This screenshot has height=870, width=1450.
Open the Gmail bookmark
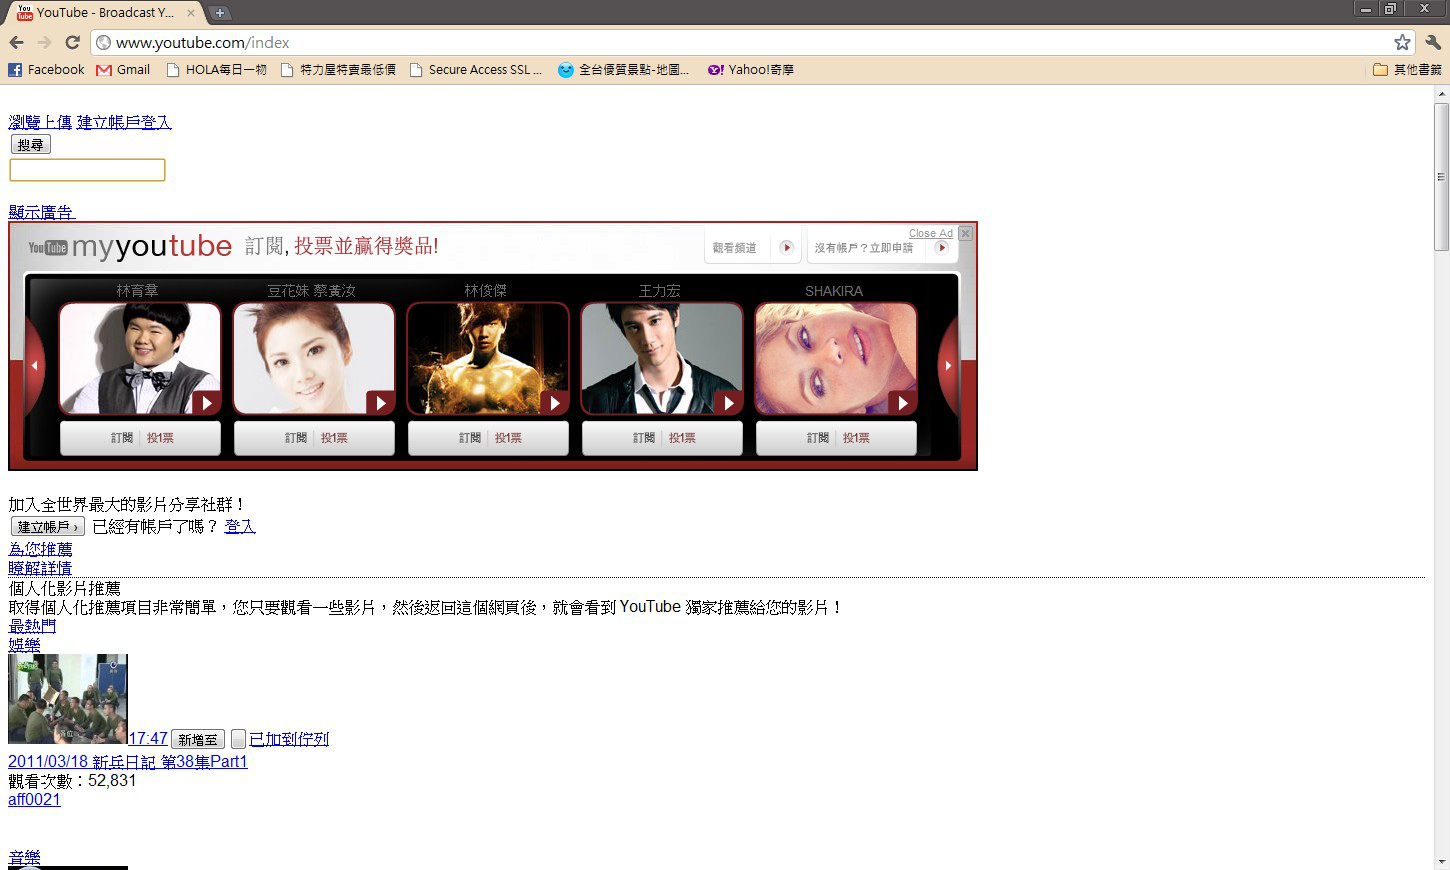click(123, 70)
